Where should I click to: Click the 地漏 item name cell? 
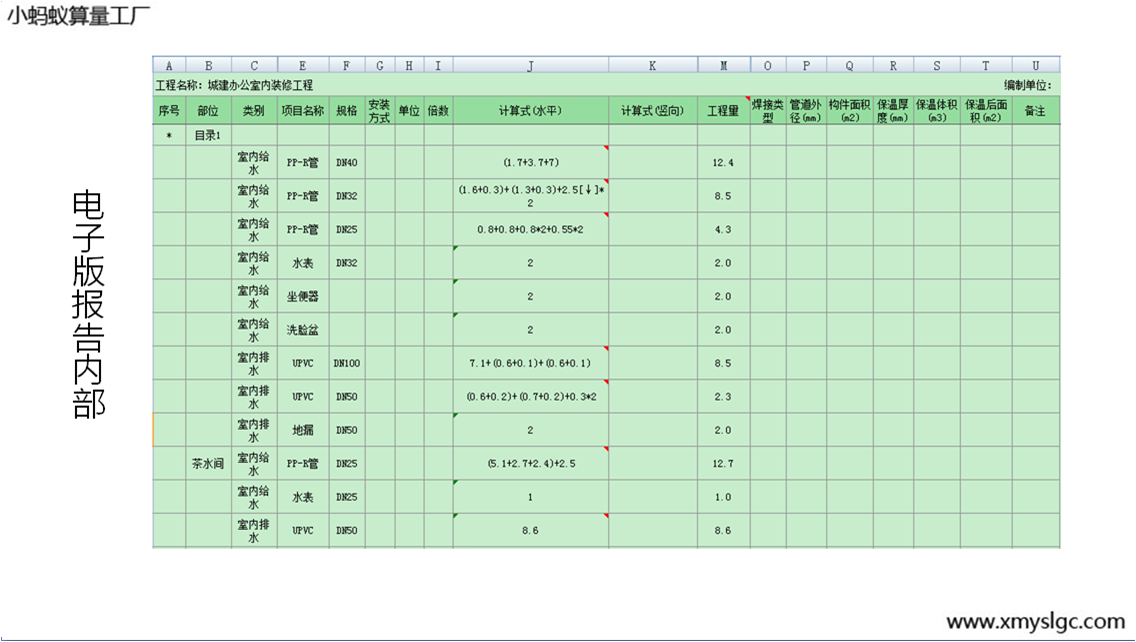pyautogui.click(x=304, y=430)
